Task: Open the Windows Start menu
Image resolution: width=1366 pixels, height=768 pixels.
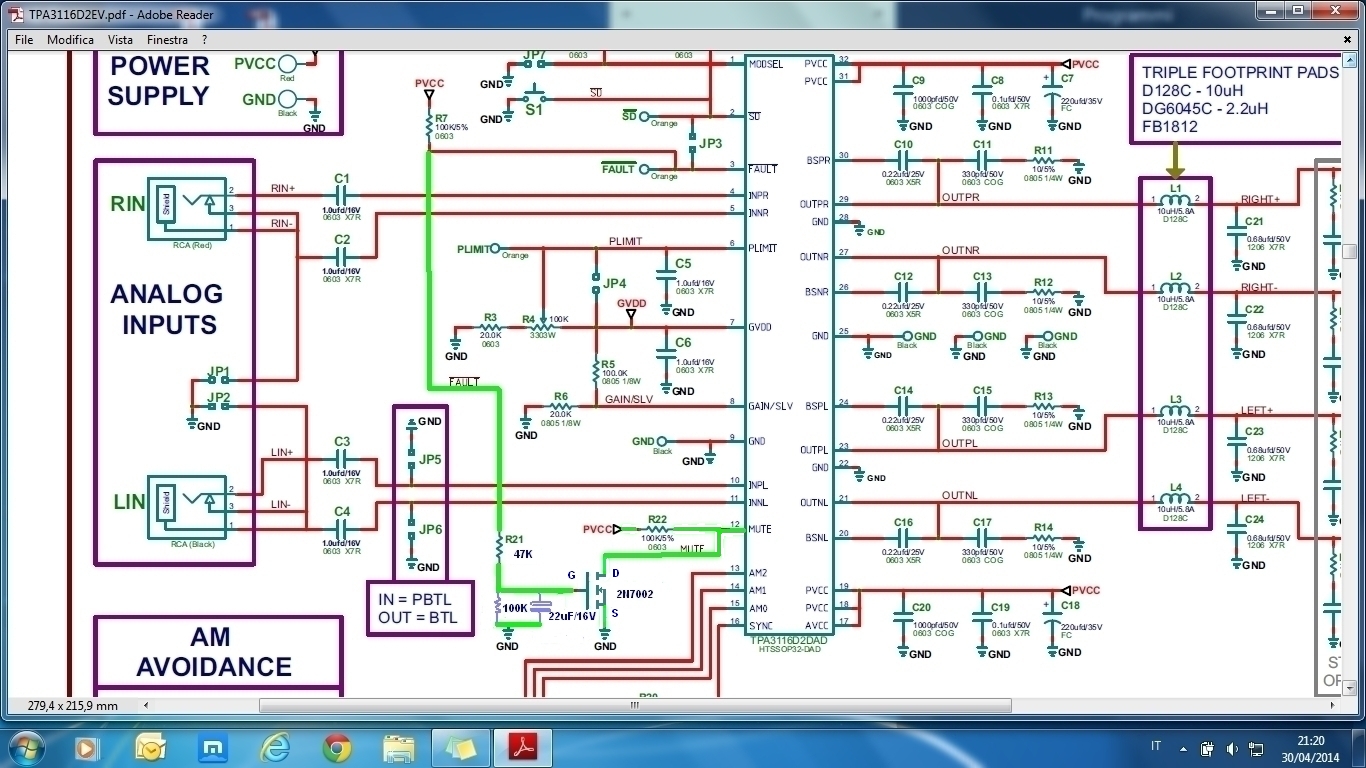Action: click(x=27, y=747)
